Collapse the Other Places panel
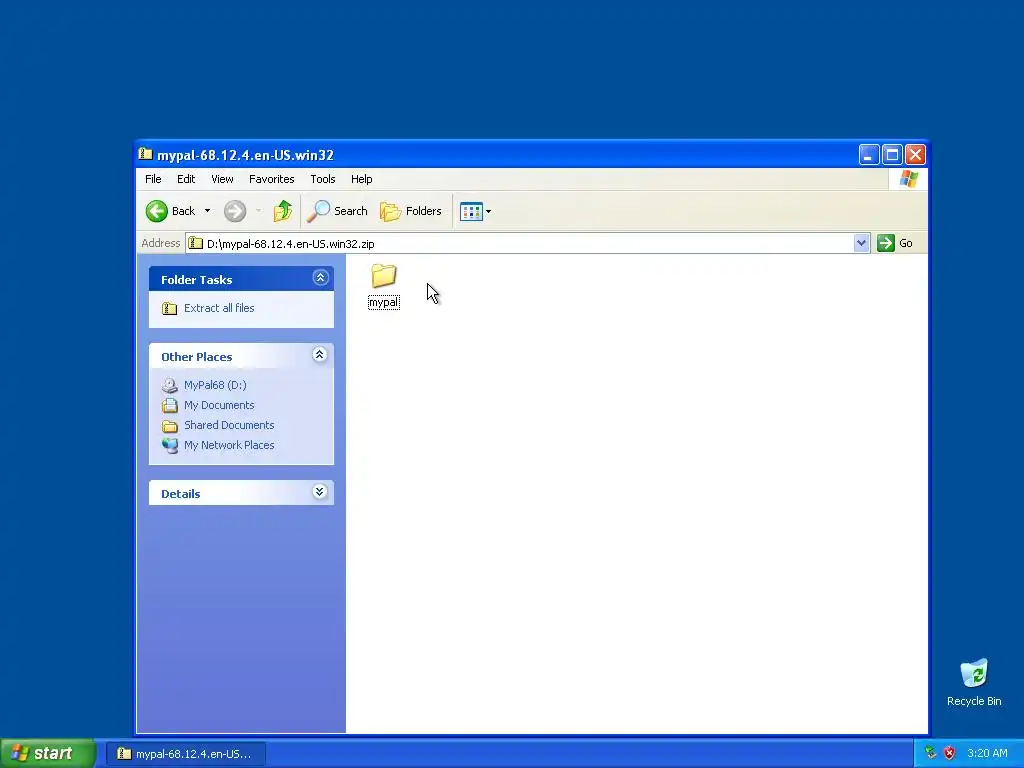Screen dimensions: 1024x768 click(x=319, y=355)
